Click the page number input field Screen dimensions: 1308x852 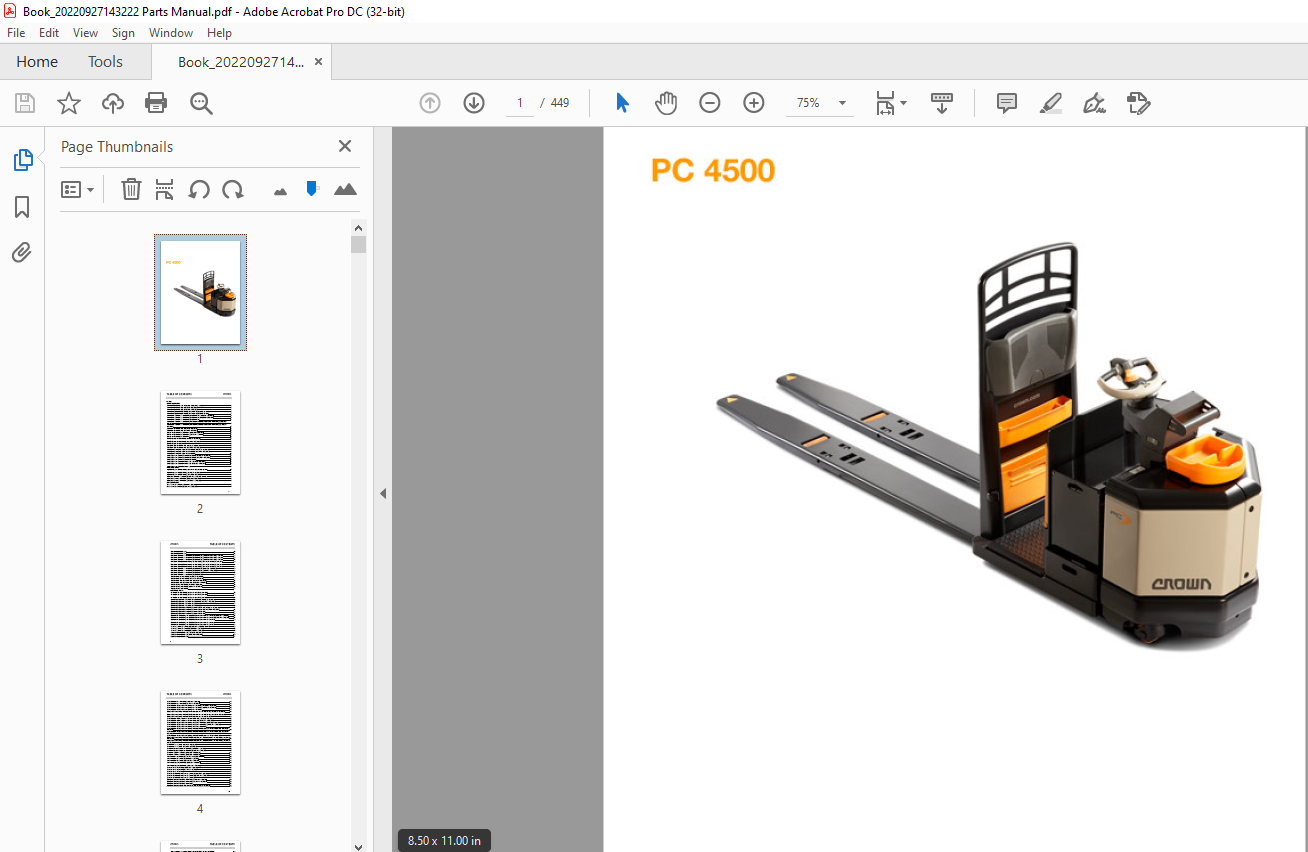pyautogui.click(x=520, y=103)
